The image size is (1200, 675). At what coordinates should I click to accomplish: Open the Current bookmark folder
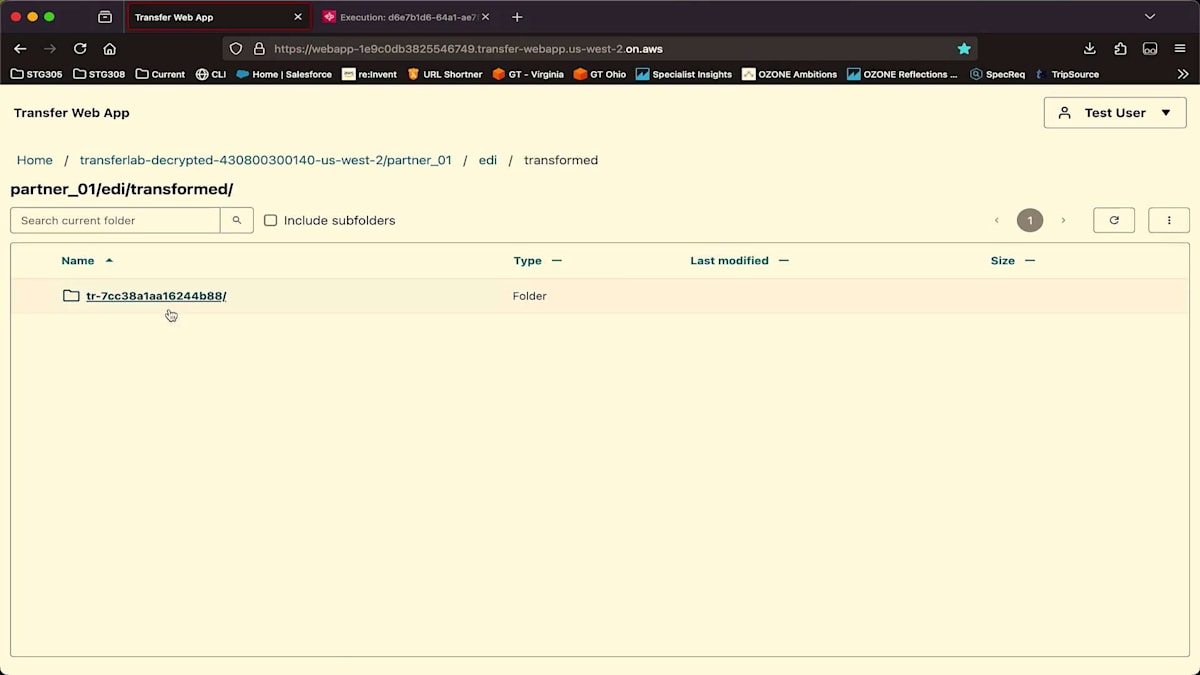click(x=160, y=74)
